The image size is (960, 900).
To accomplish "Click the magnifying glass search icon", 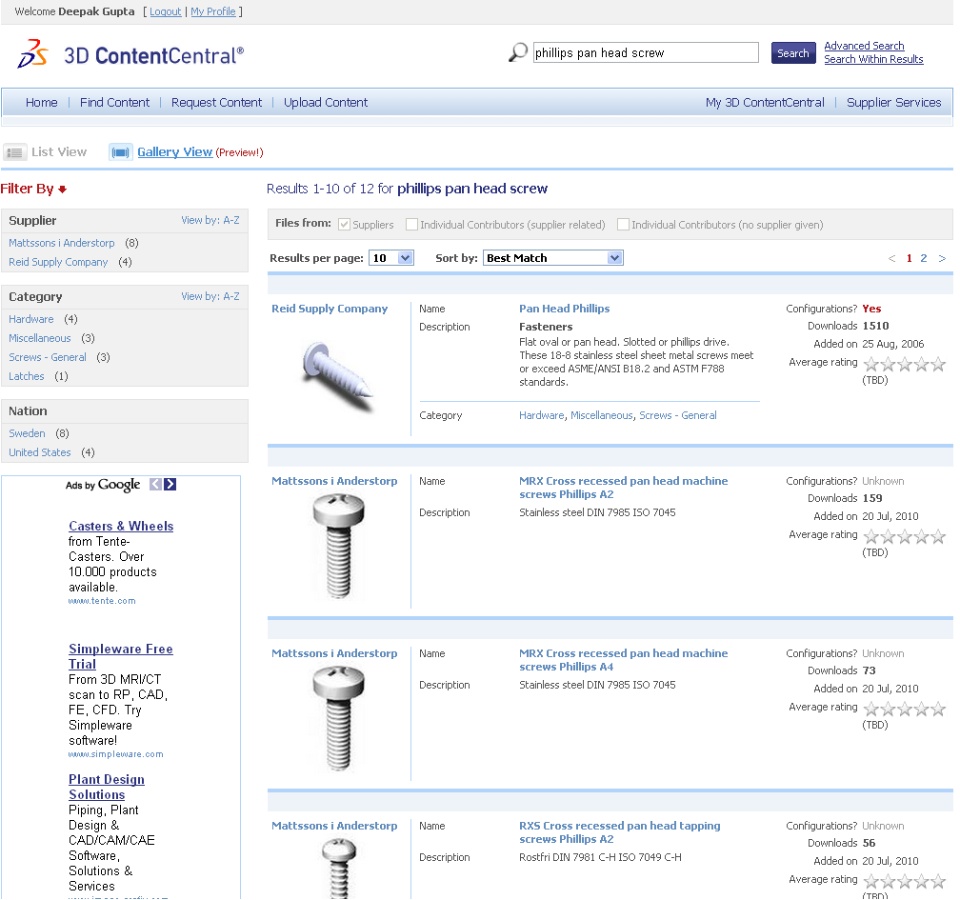I will [518, 52].
